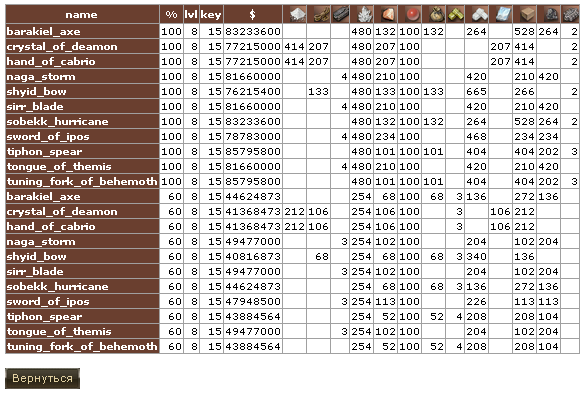The height and width of the screenshot is (394, 588).
Task: Click the value 136 in 60% shyid_bow row
Action: pyautogui.click(x=525, y=256)
